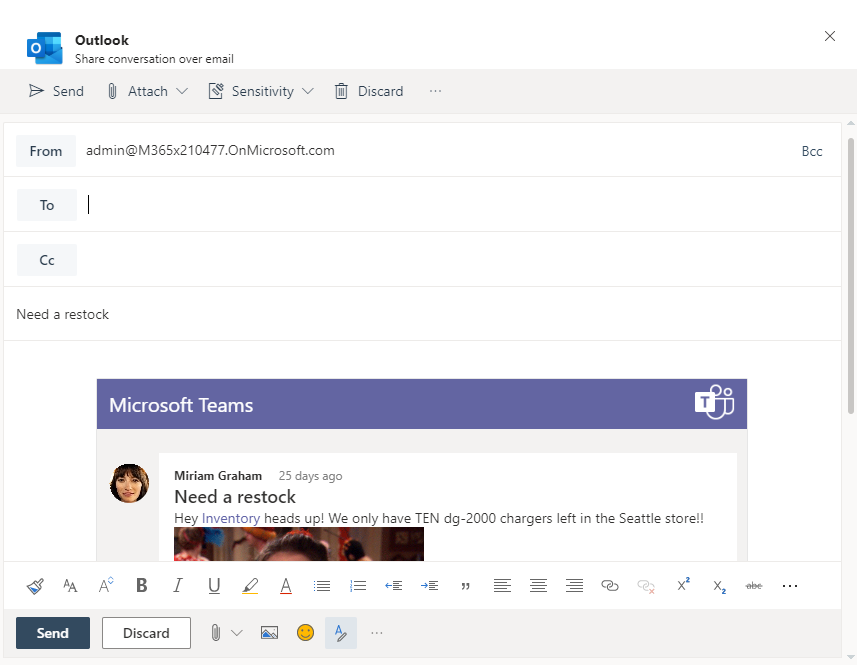This screenshot has height=666, width=857.
Task: Toggle strikethrough formatting
Action: (754, 586)
